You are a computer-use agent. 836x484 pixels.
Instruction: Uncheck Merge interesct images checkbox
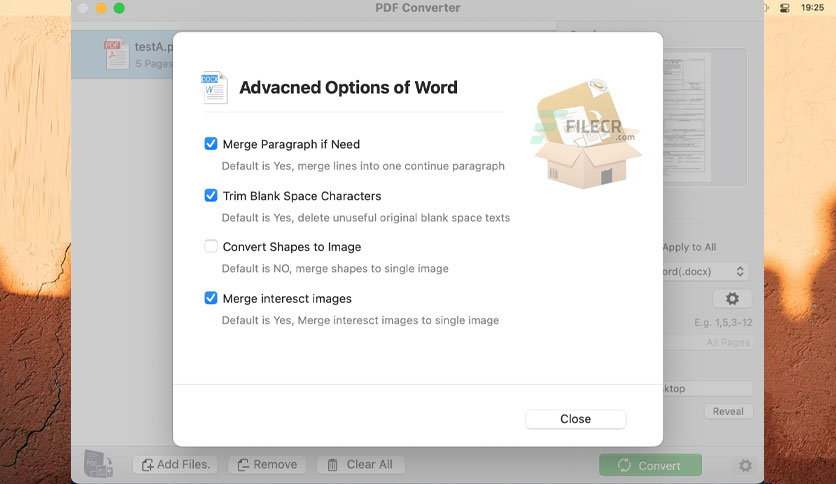click(211, 298)
